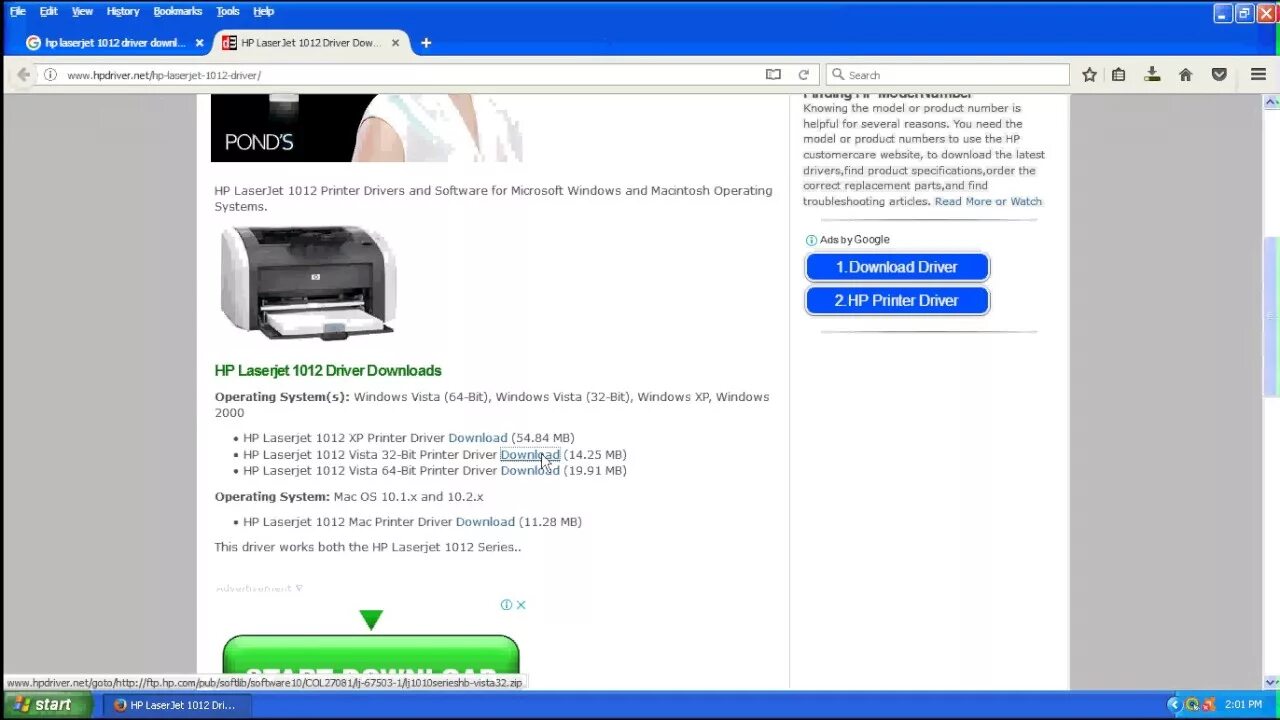
Task: Select the HP LaserJet 1012 Dri... taskbar button
Action: point(175,705)
